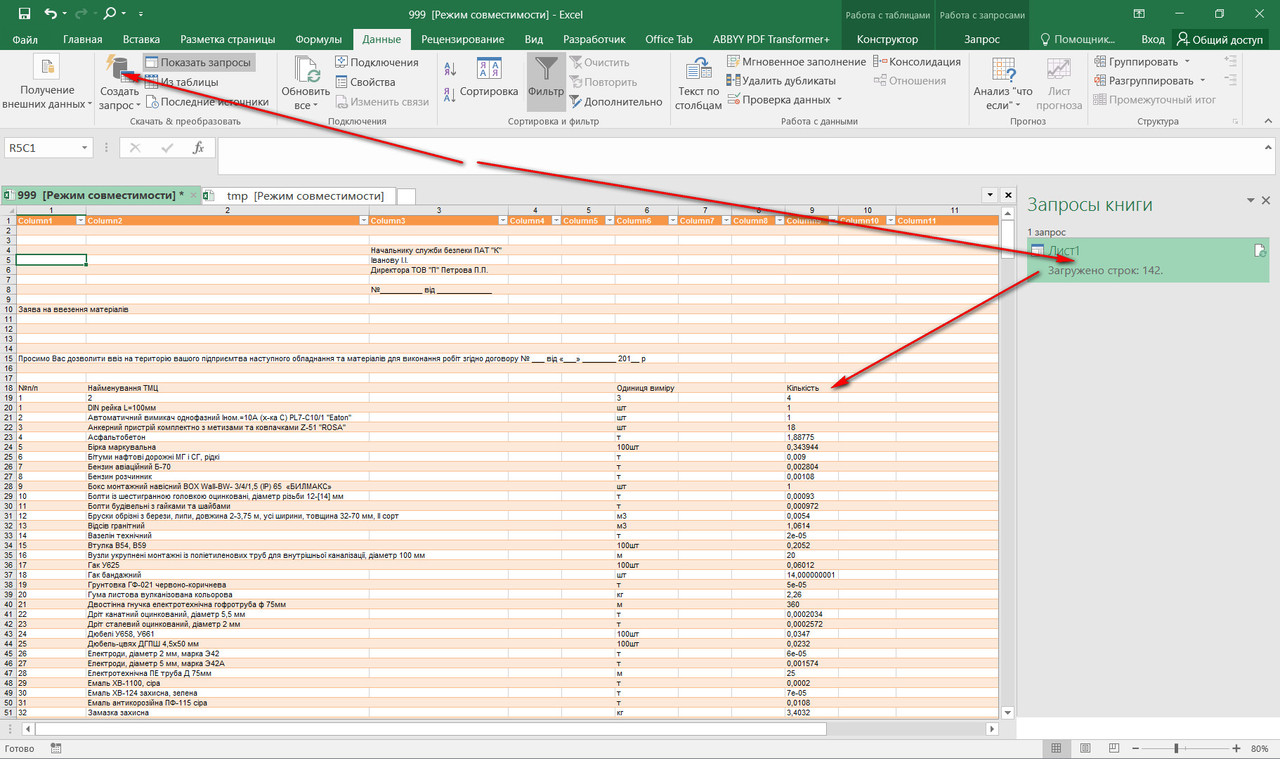Undo the last action

coord(50,13)
